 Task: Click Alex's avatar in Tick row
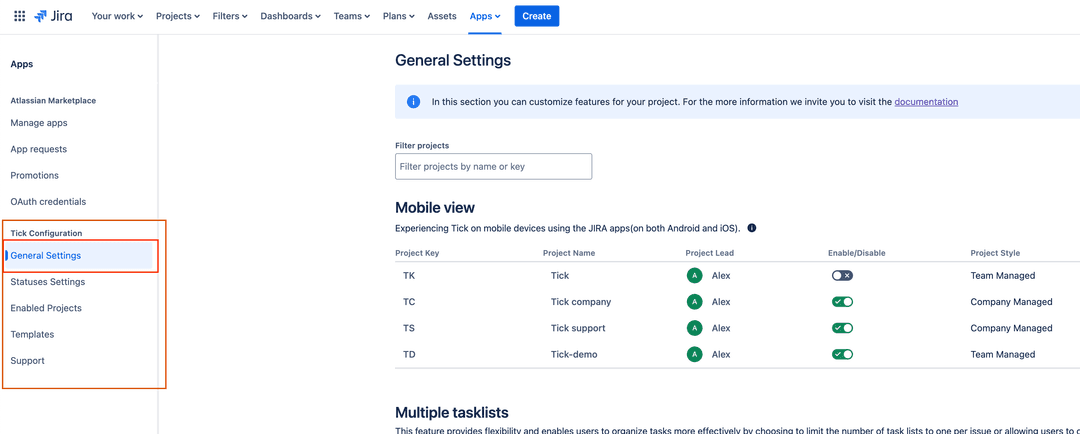coord(694,276)
